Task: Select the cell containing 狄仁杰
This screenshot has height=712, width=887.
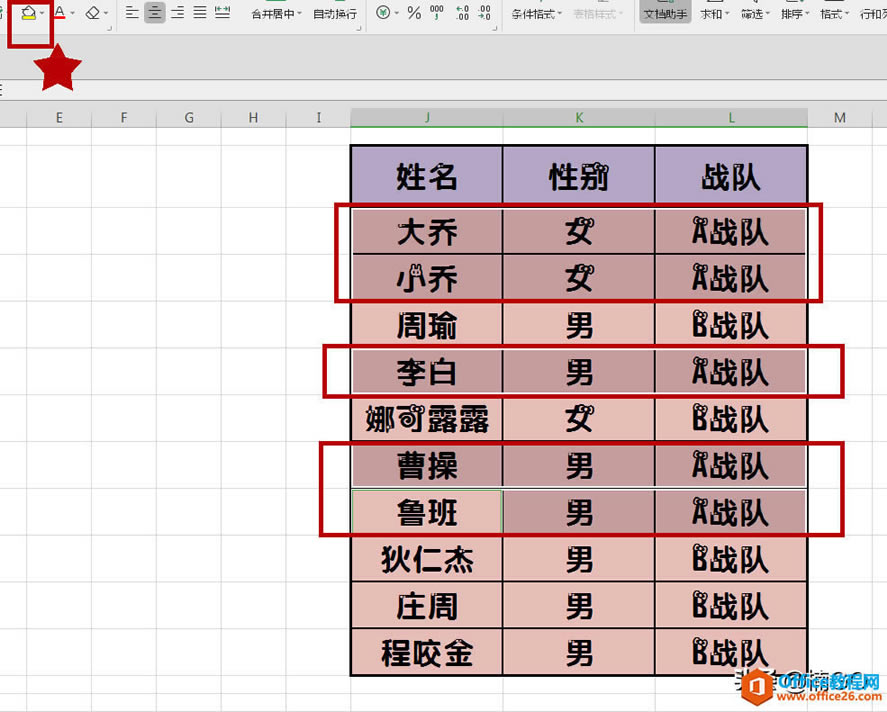Action: click(427, 559)
